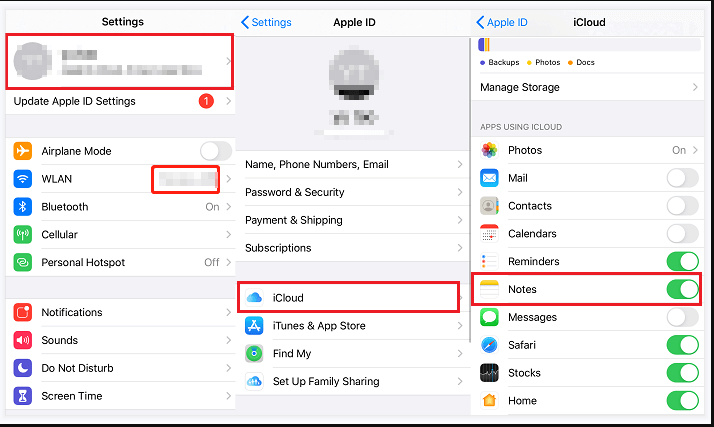Tap the Find My icon
714x427 pixels.
254,354
